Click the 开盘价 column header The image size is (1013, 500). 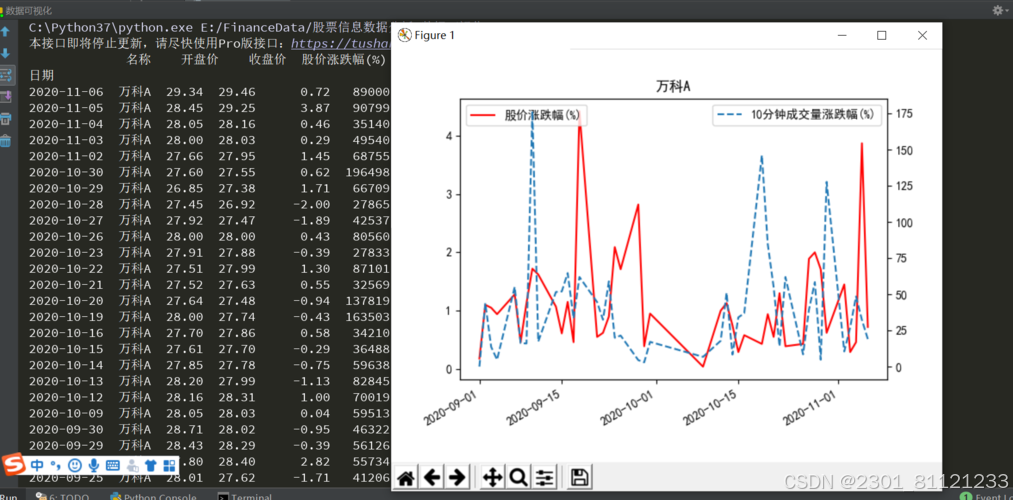pos(200,59)
